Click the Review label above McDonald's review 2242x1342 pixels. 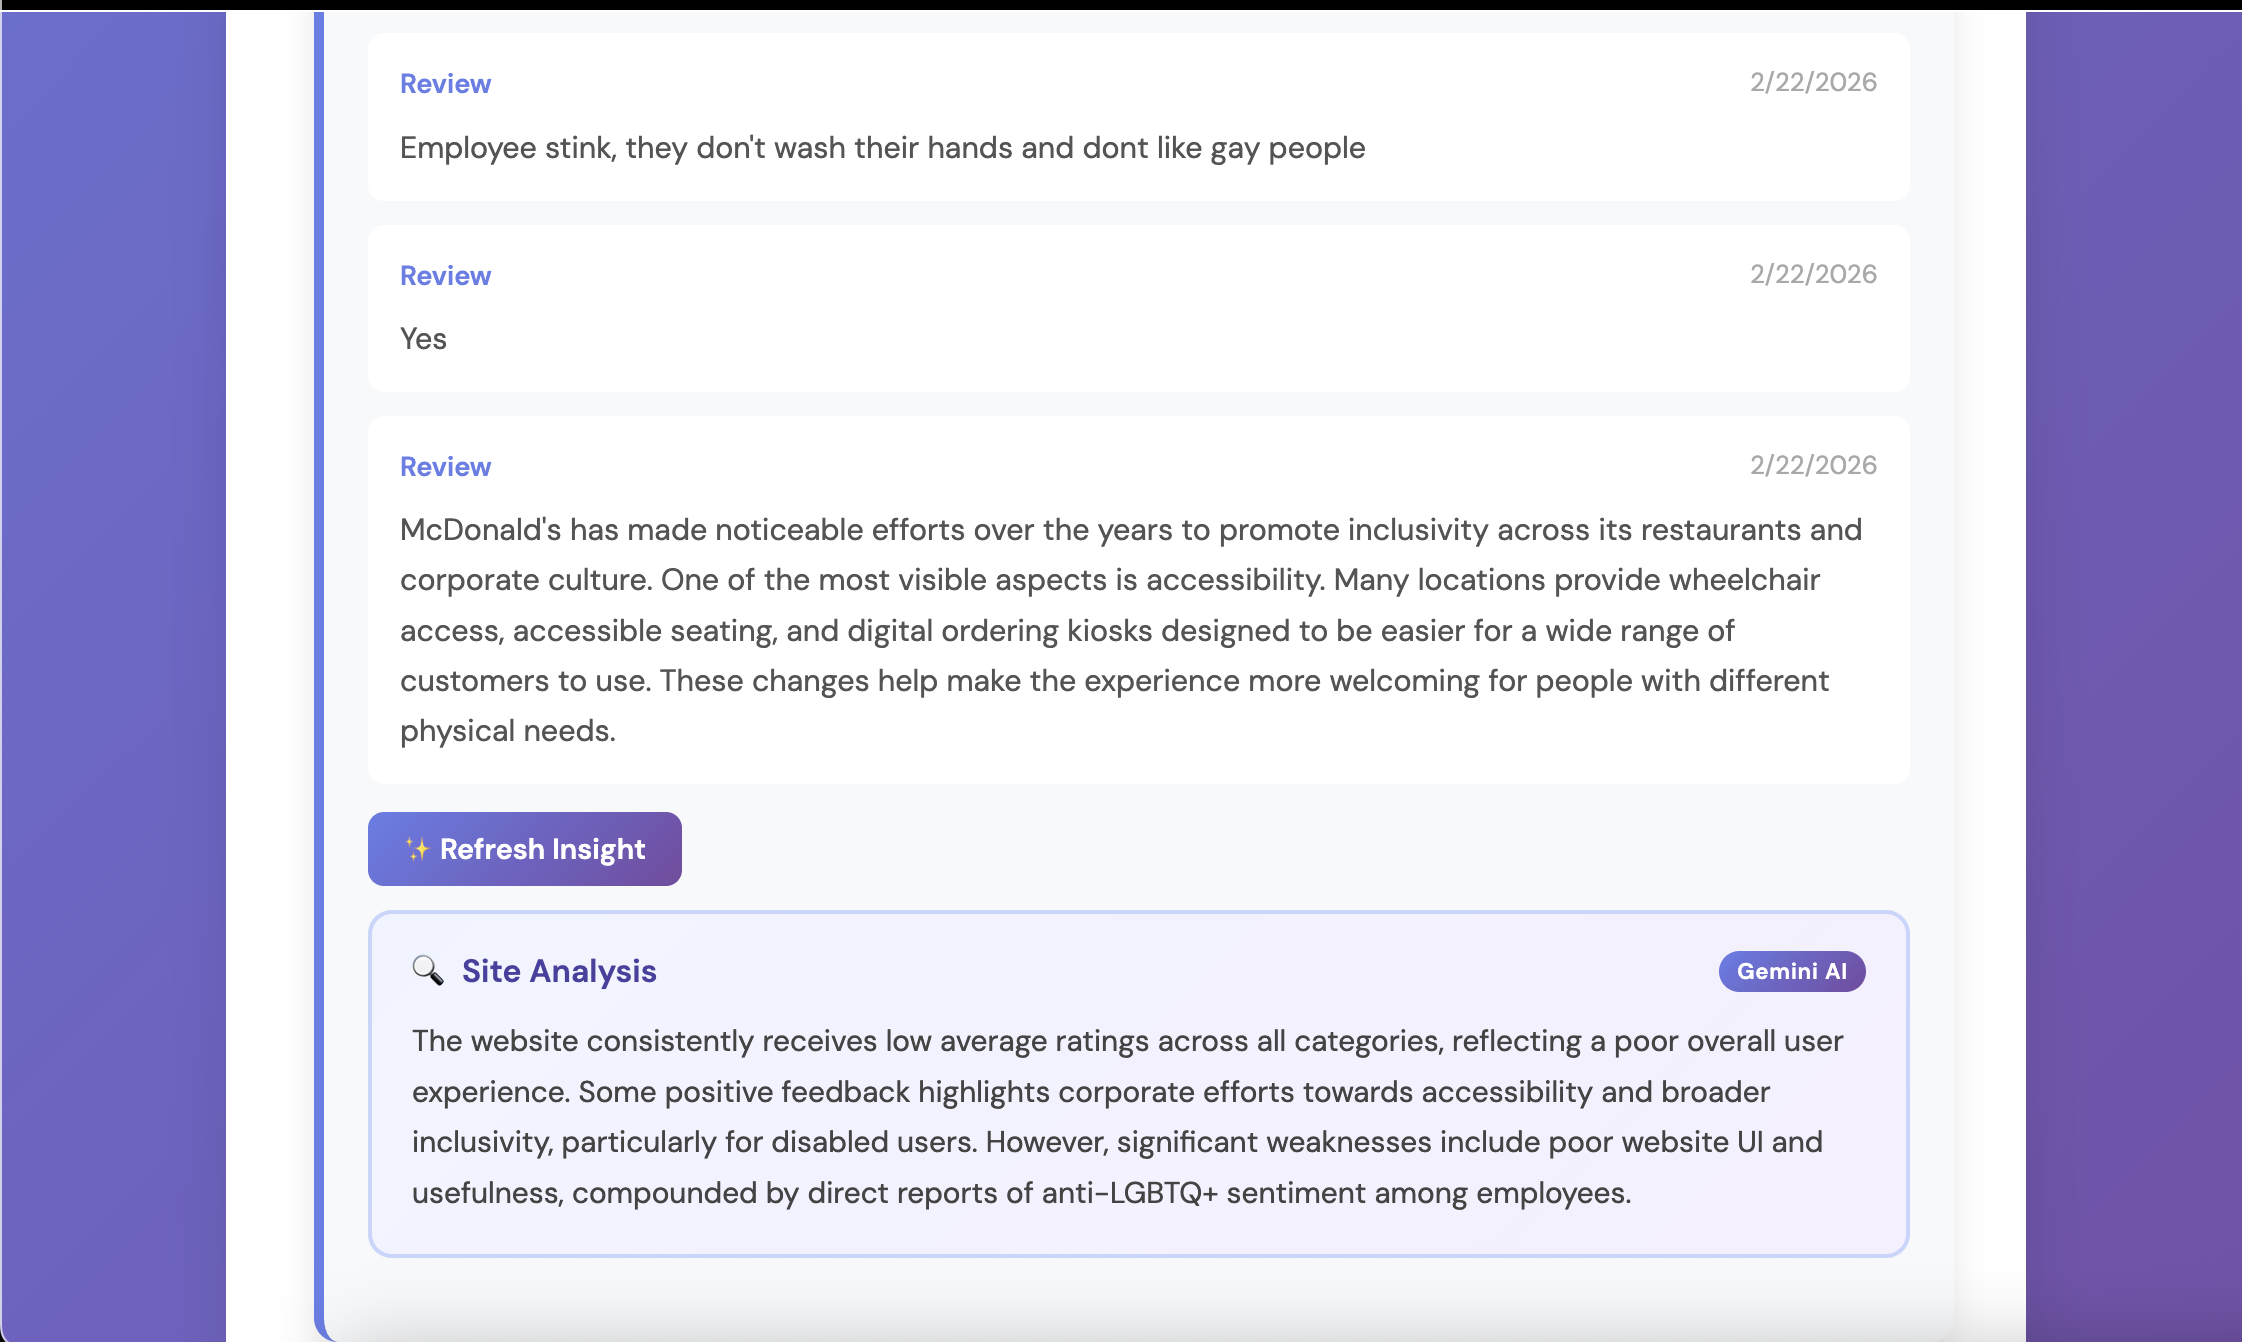click(x=445, y=467)
